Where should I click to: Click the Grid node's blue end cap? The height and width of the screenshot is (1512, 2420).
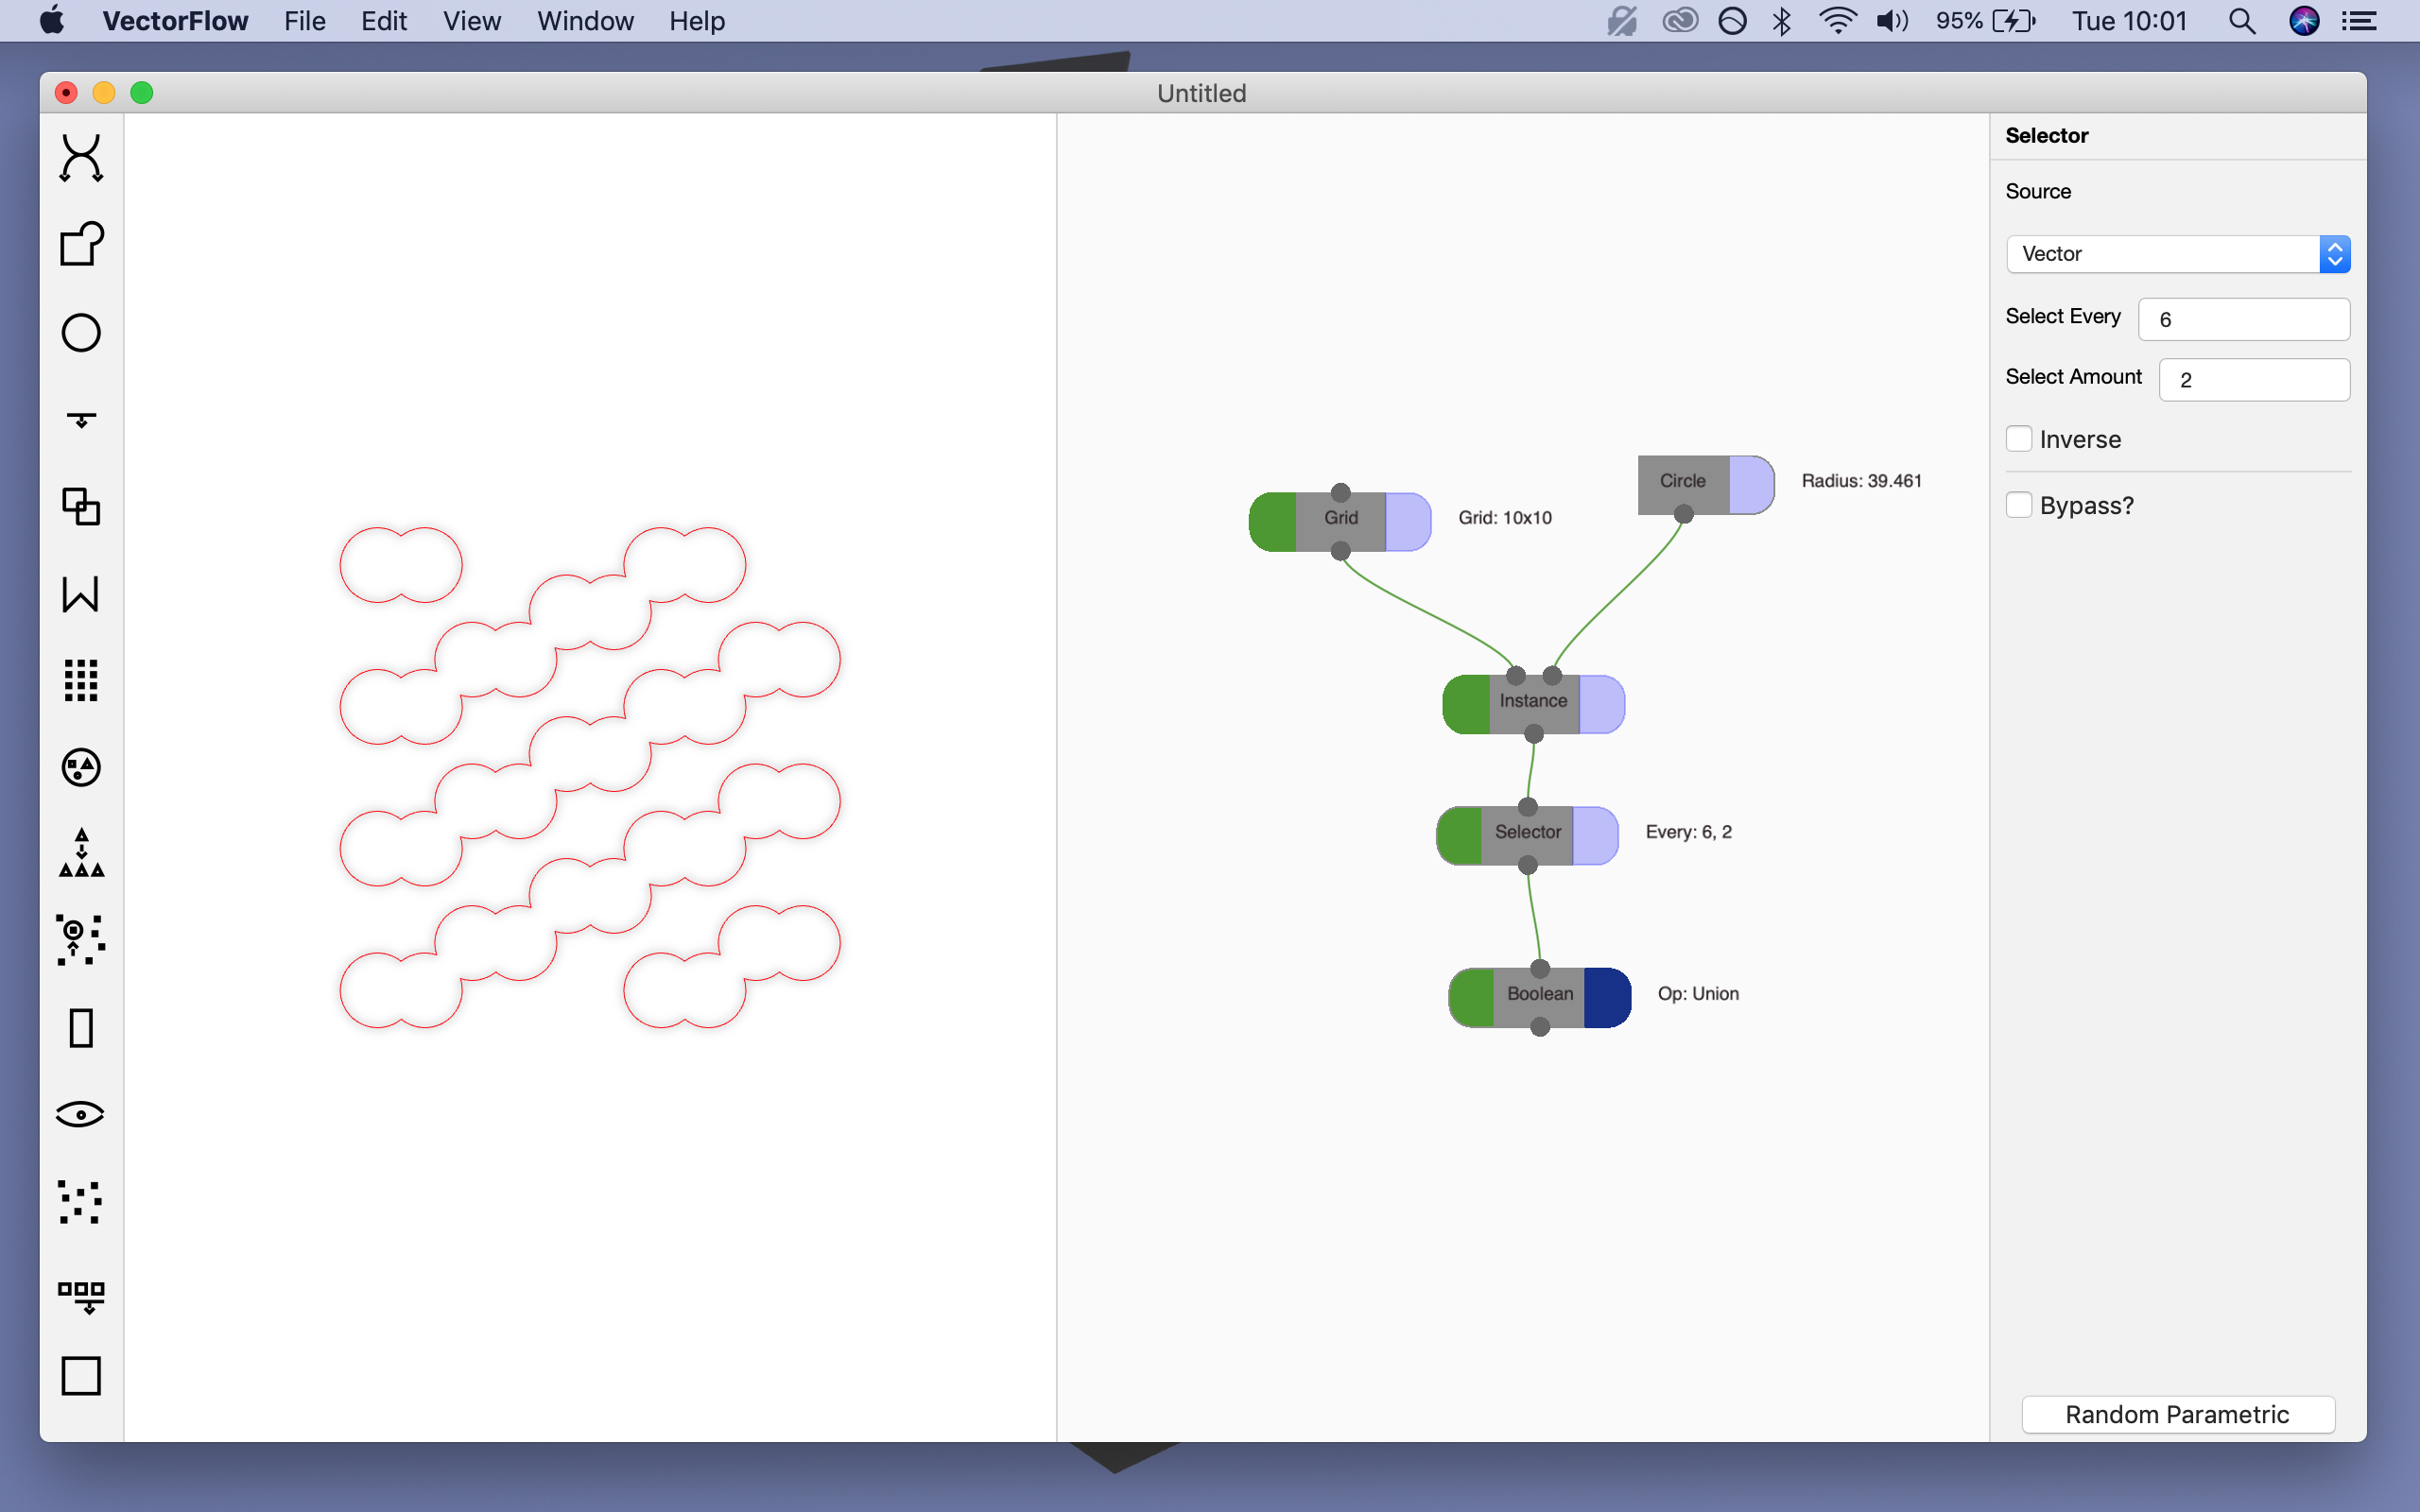point(1408,521)
